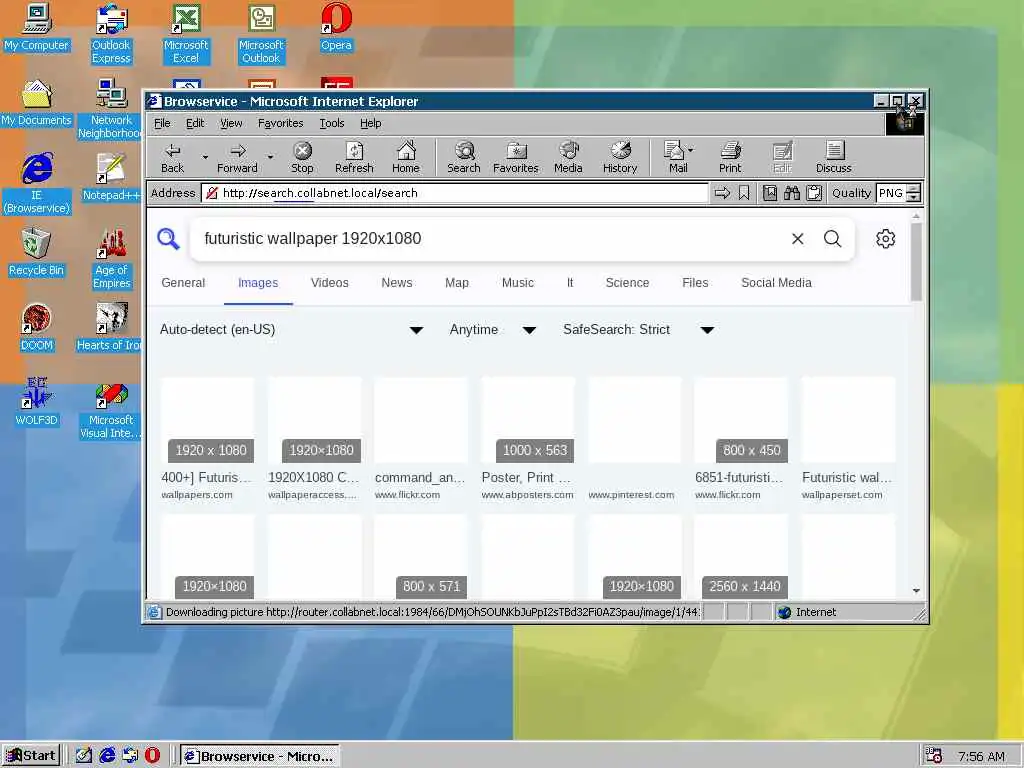Click the page vertical scrollbar thumb

click(x=916, y=261)
